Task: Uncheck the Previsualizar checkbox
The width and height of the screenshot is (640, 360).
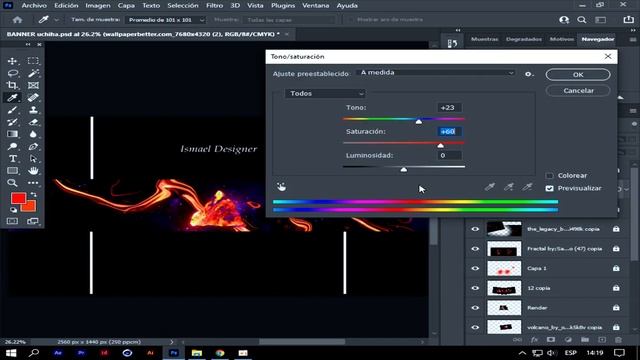Action: point(549,188)
